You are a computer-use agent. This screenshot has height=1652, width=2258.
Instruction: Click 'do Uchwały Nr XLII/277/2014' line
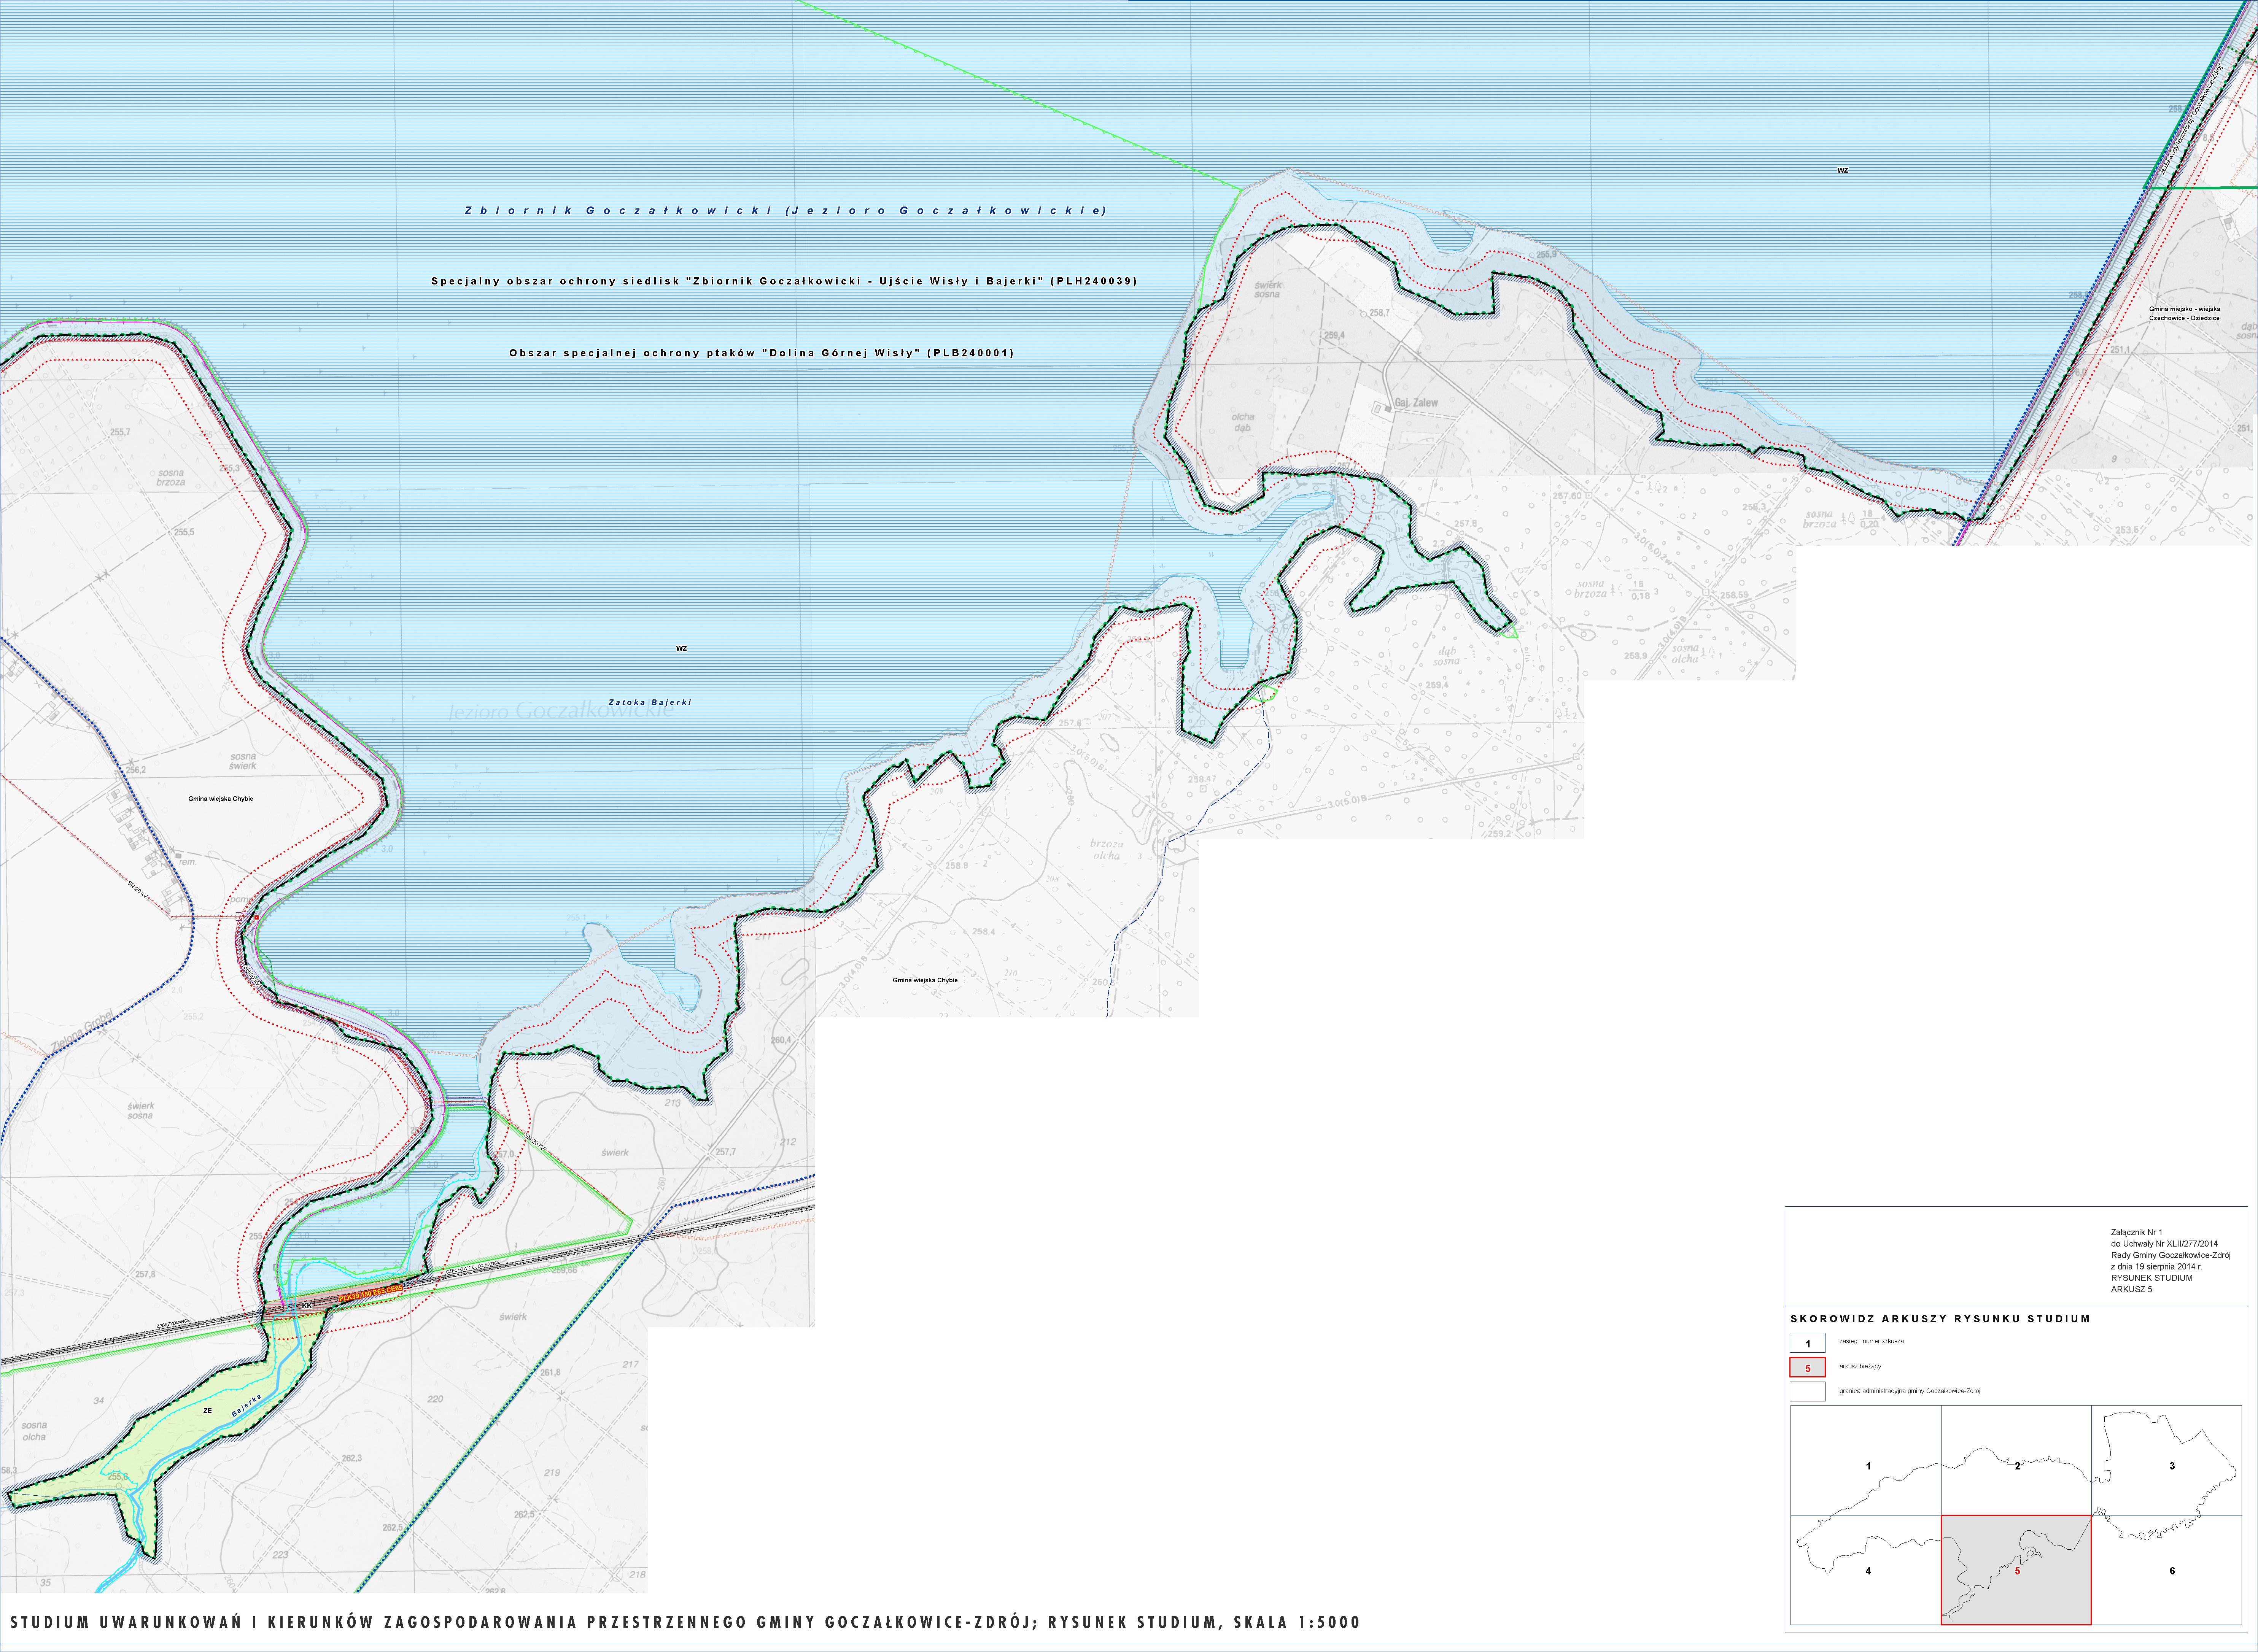[x=2164, y=1244]
